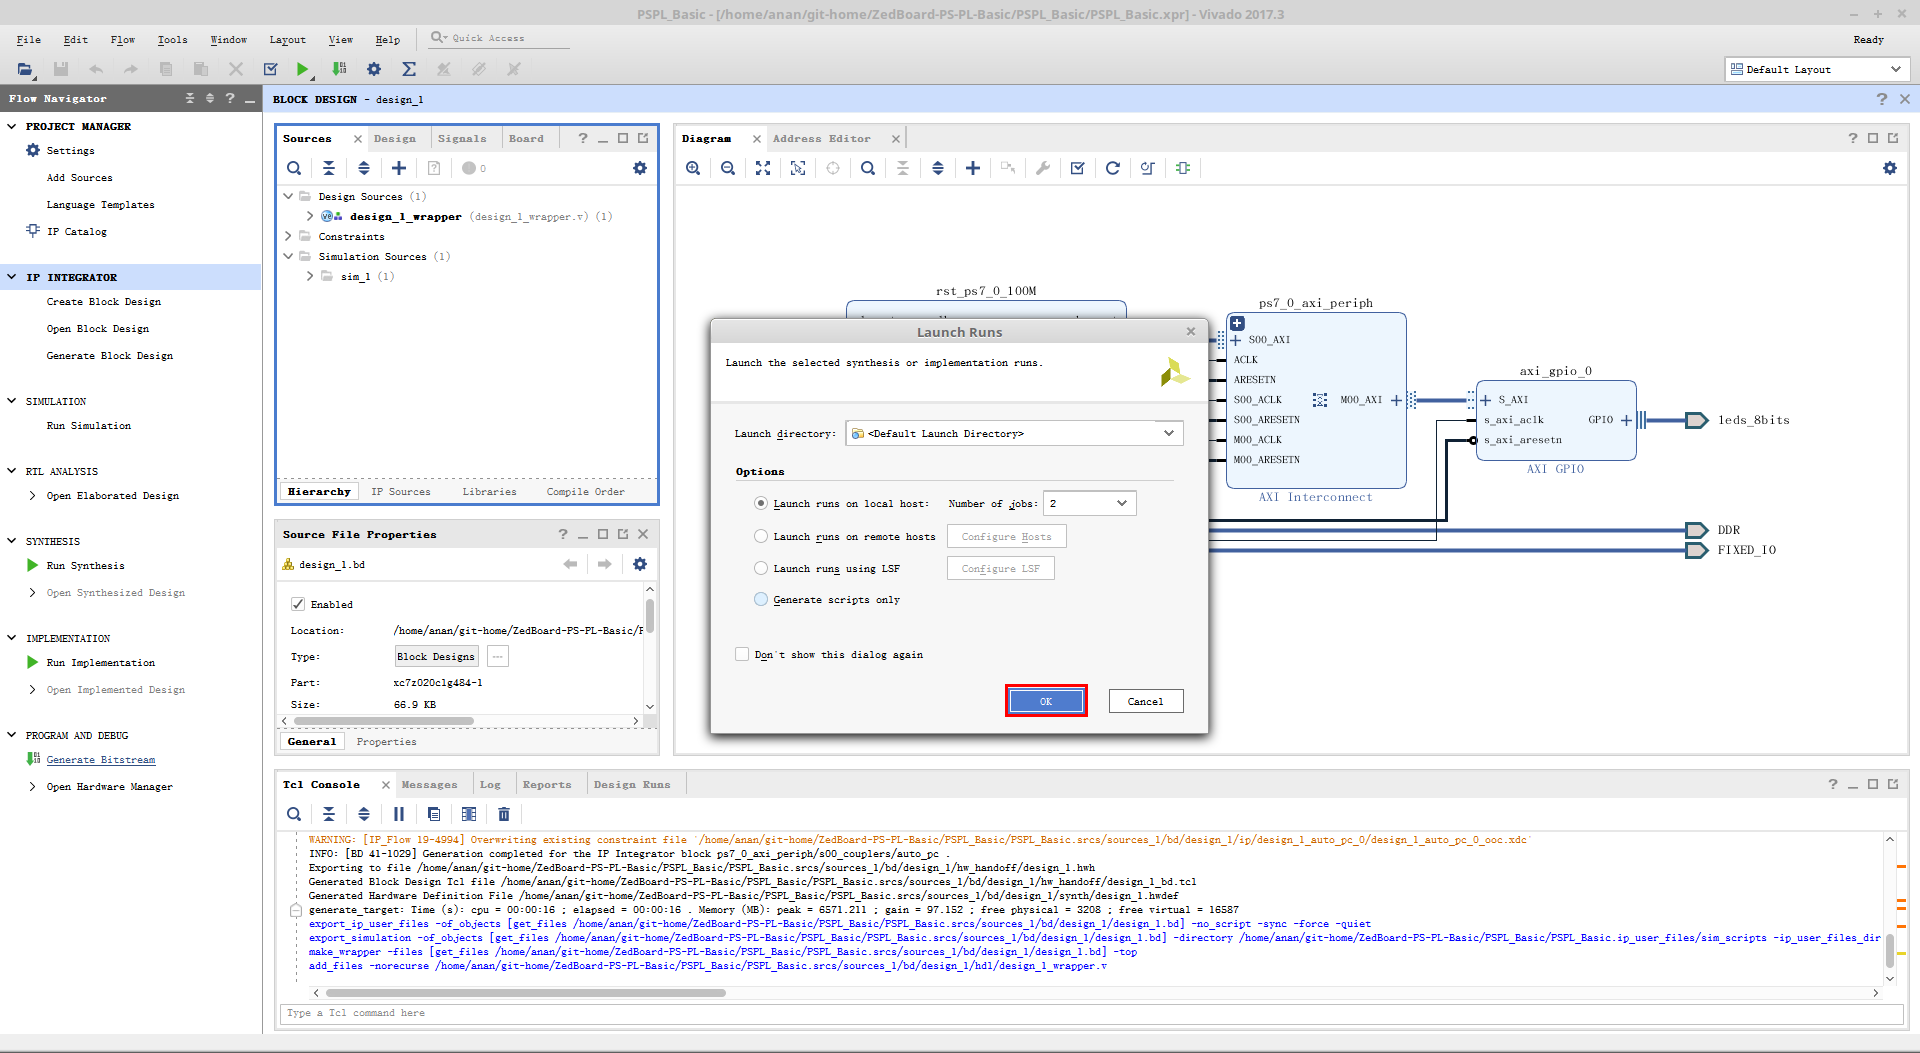The width and height of the screenshot is (1920, 1053).
Task: Collapse all items in the Sources panel
Action: pos(329,168)
